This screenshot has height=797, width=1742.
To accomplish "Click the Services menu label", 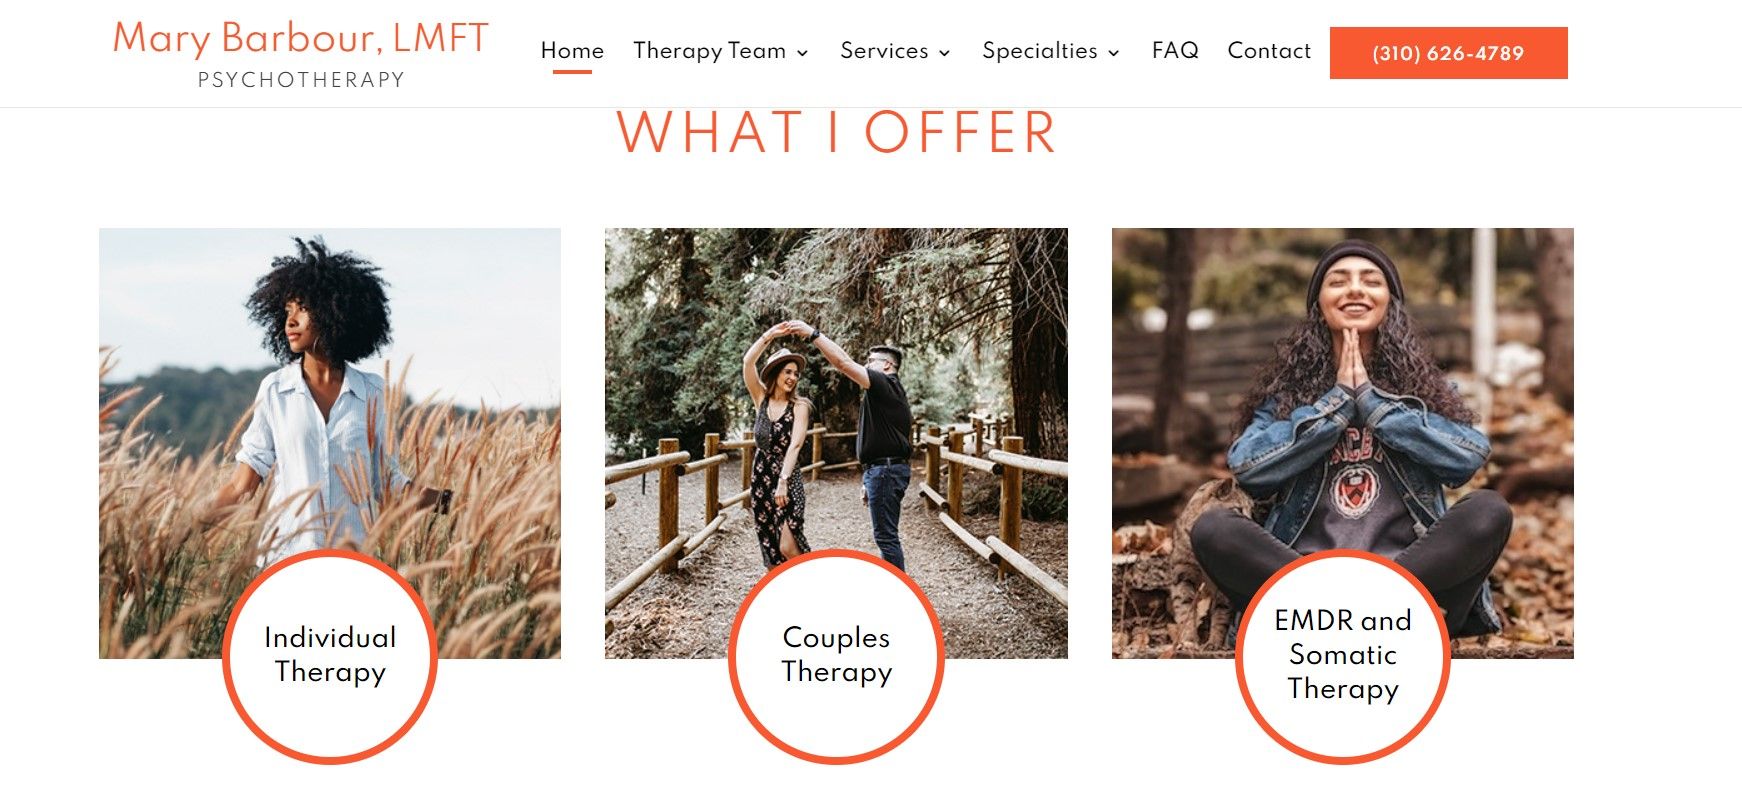I will (884, 51).
